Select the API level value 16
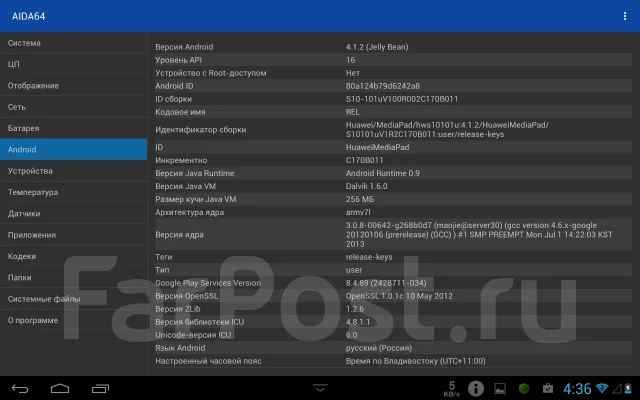This screenshot has height=400, width=640. (351, 60)
